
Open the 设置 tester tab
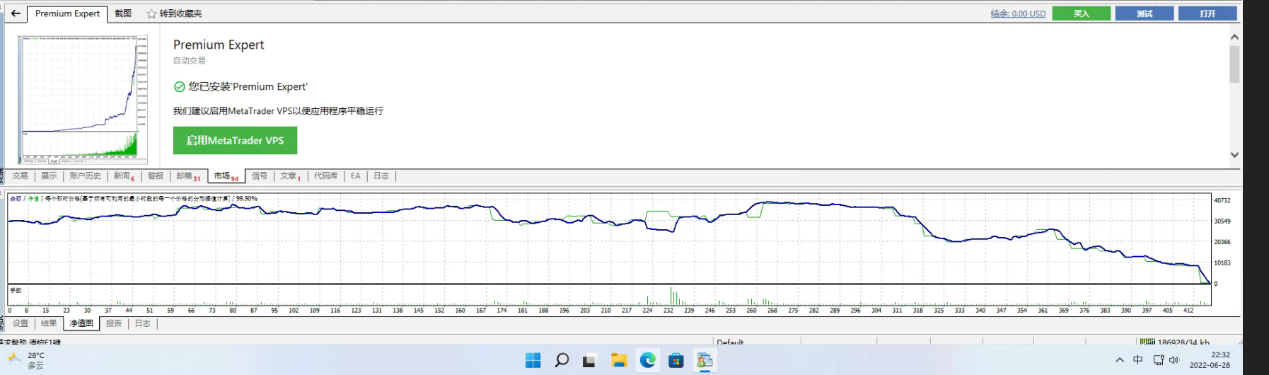point(21,323)
